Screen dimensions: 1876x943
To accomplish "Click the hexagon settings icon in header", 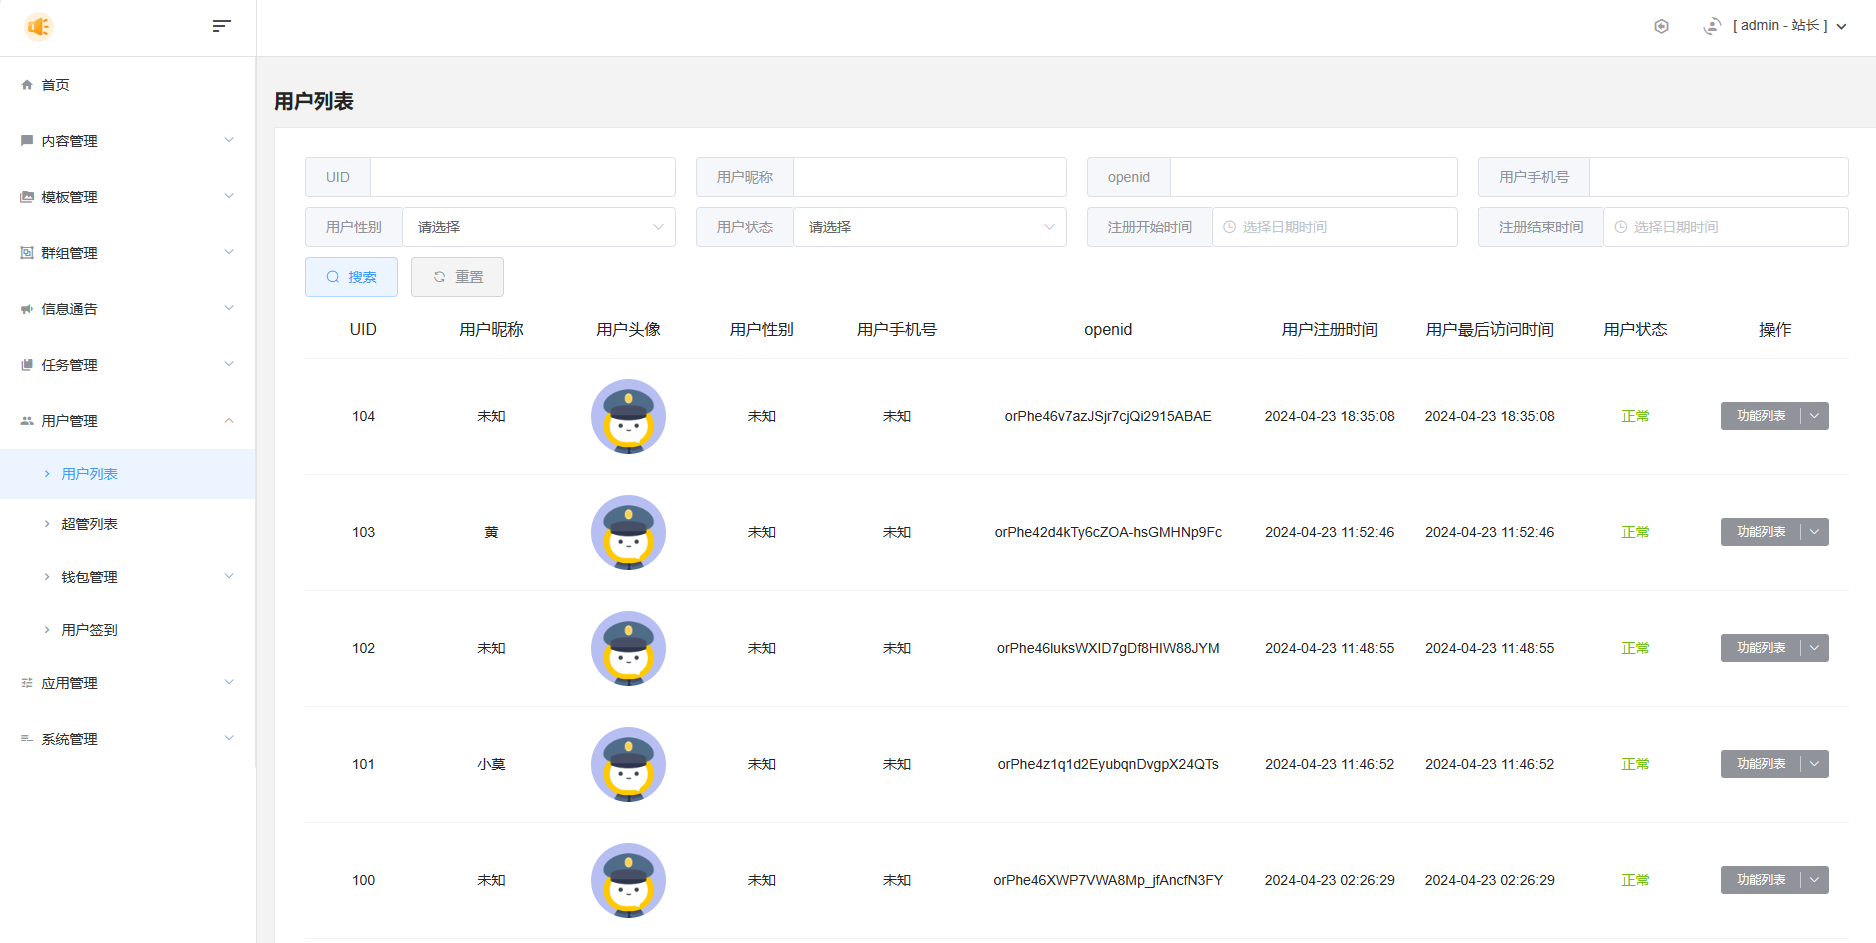I will pos(1661,26).
